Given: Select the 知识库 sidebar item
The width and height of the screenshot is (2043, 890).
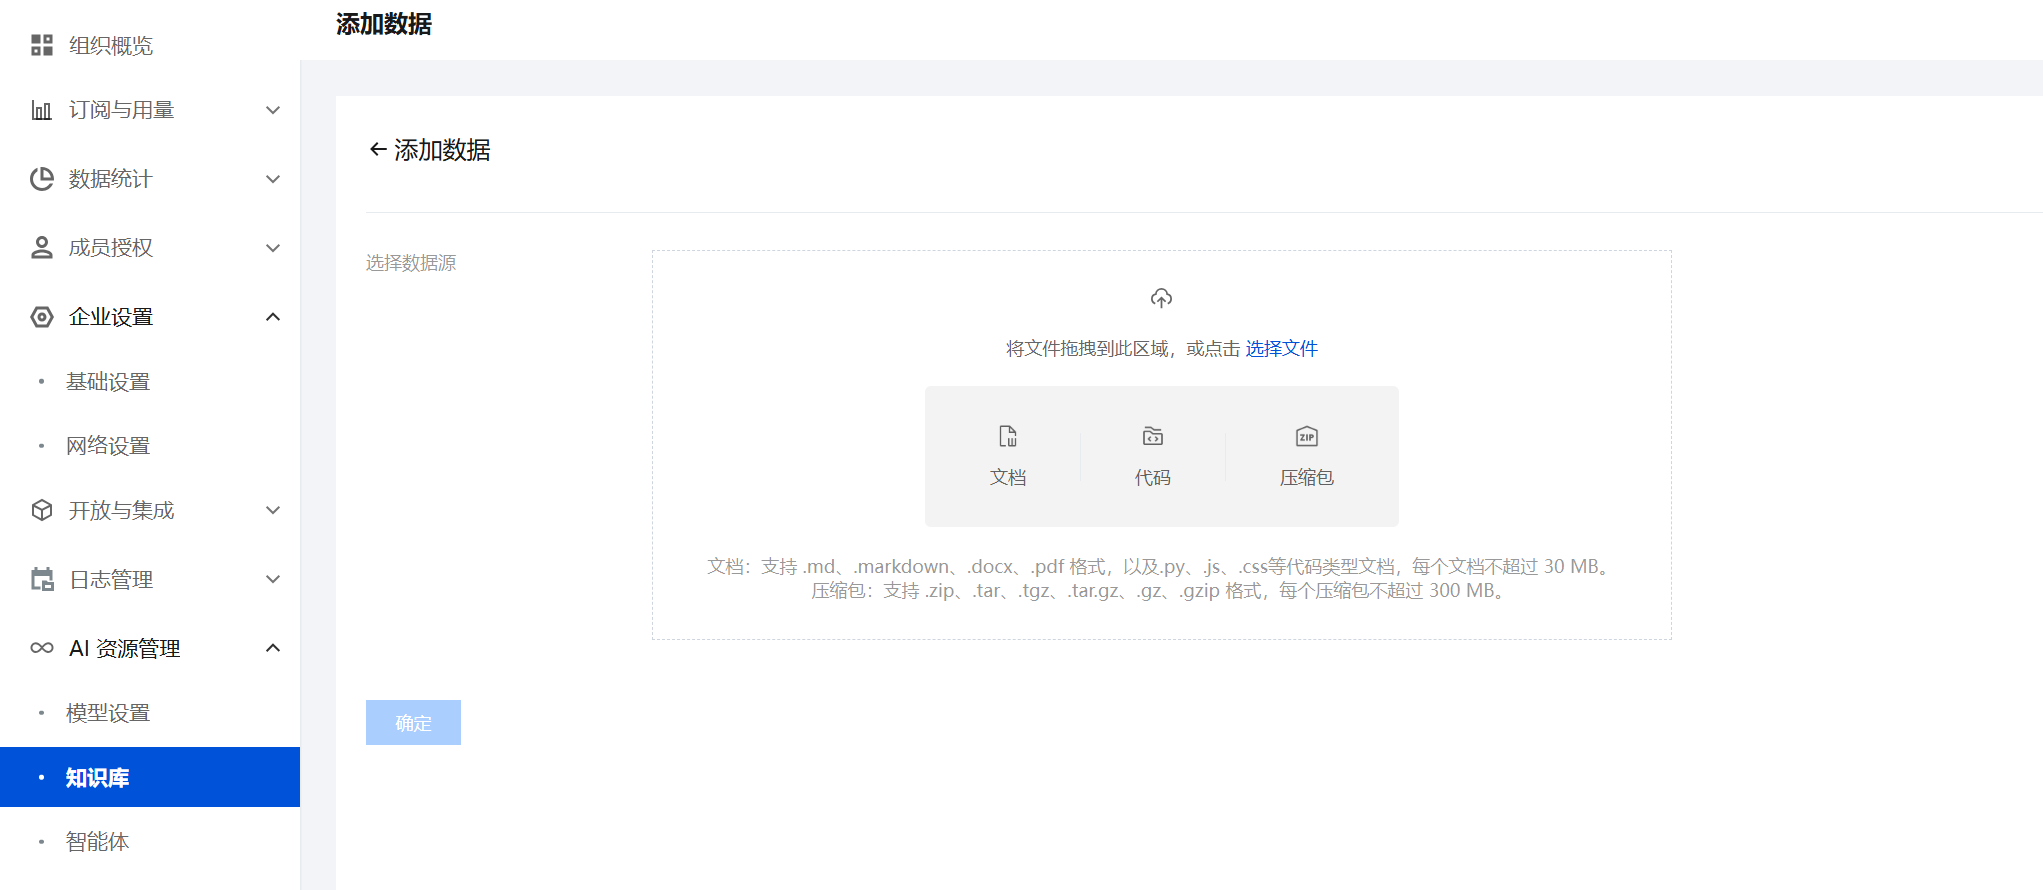Looking at the screenshot, I should click(150, 777).
